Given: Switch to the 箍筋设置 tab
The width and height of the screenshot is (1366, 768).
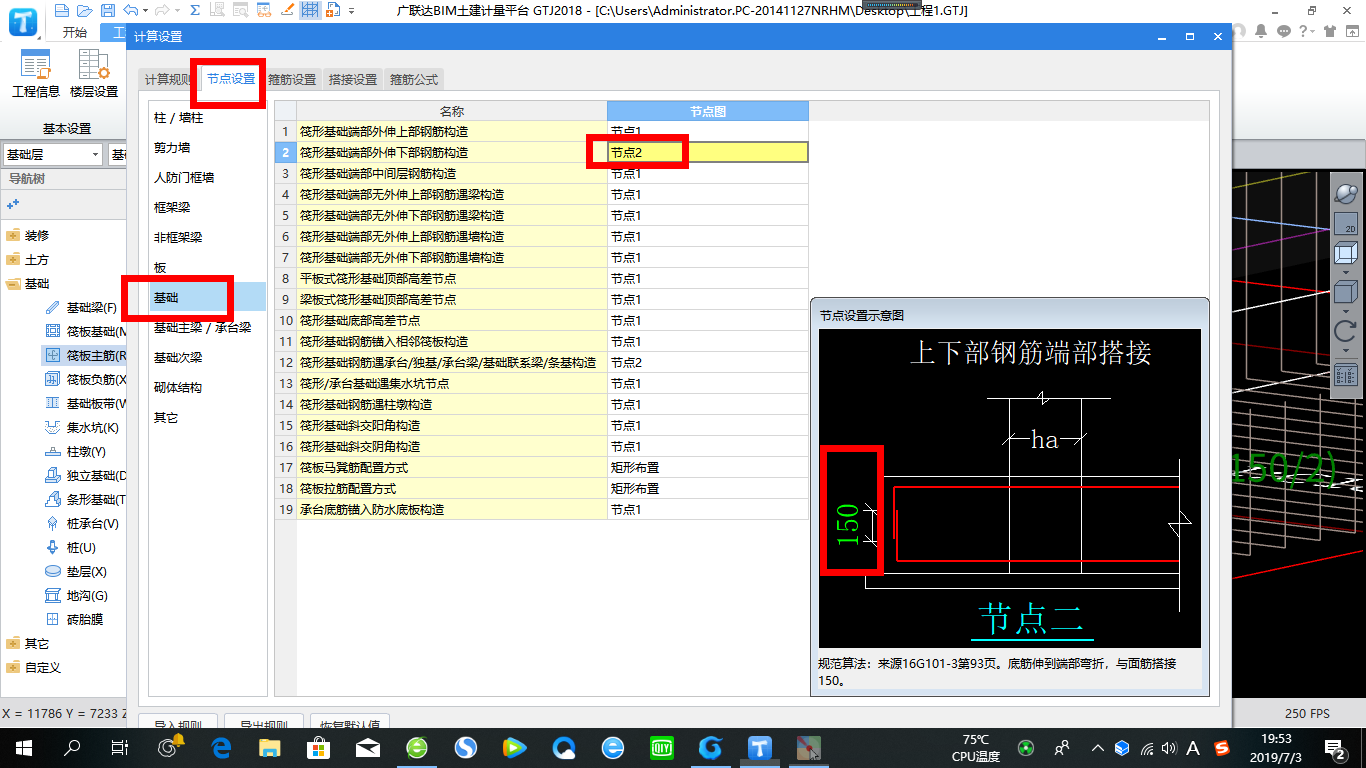Looking at the screenshot, I should [292, 79].
